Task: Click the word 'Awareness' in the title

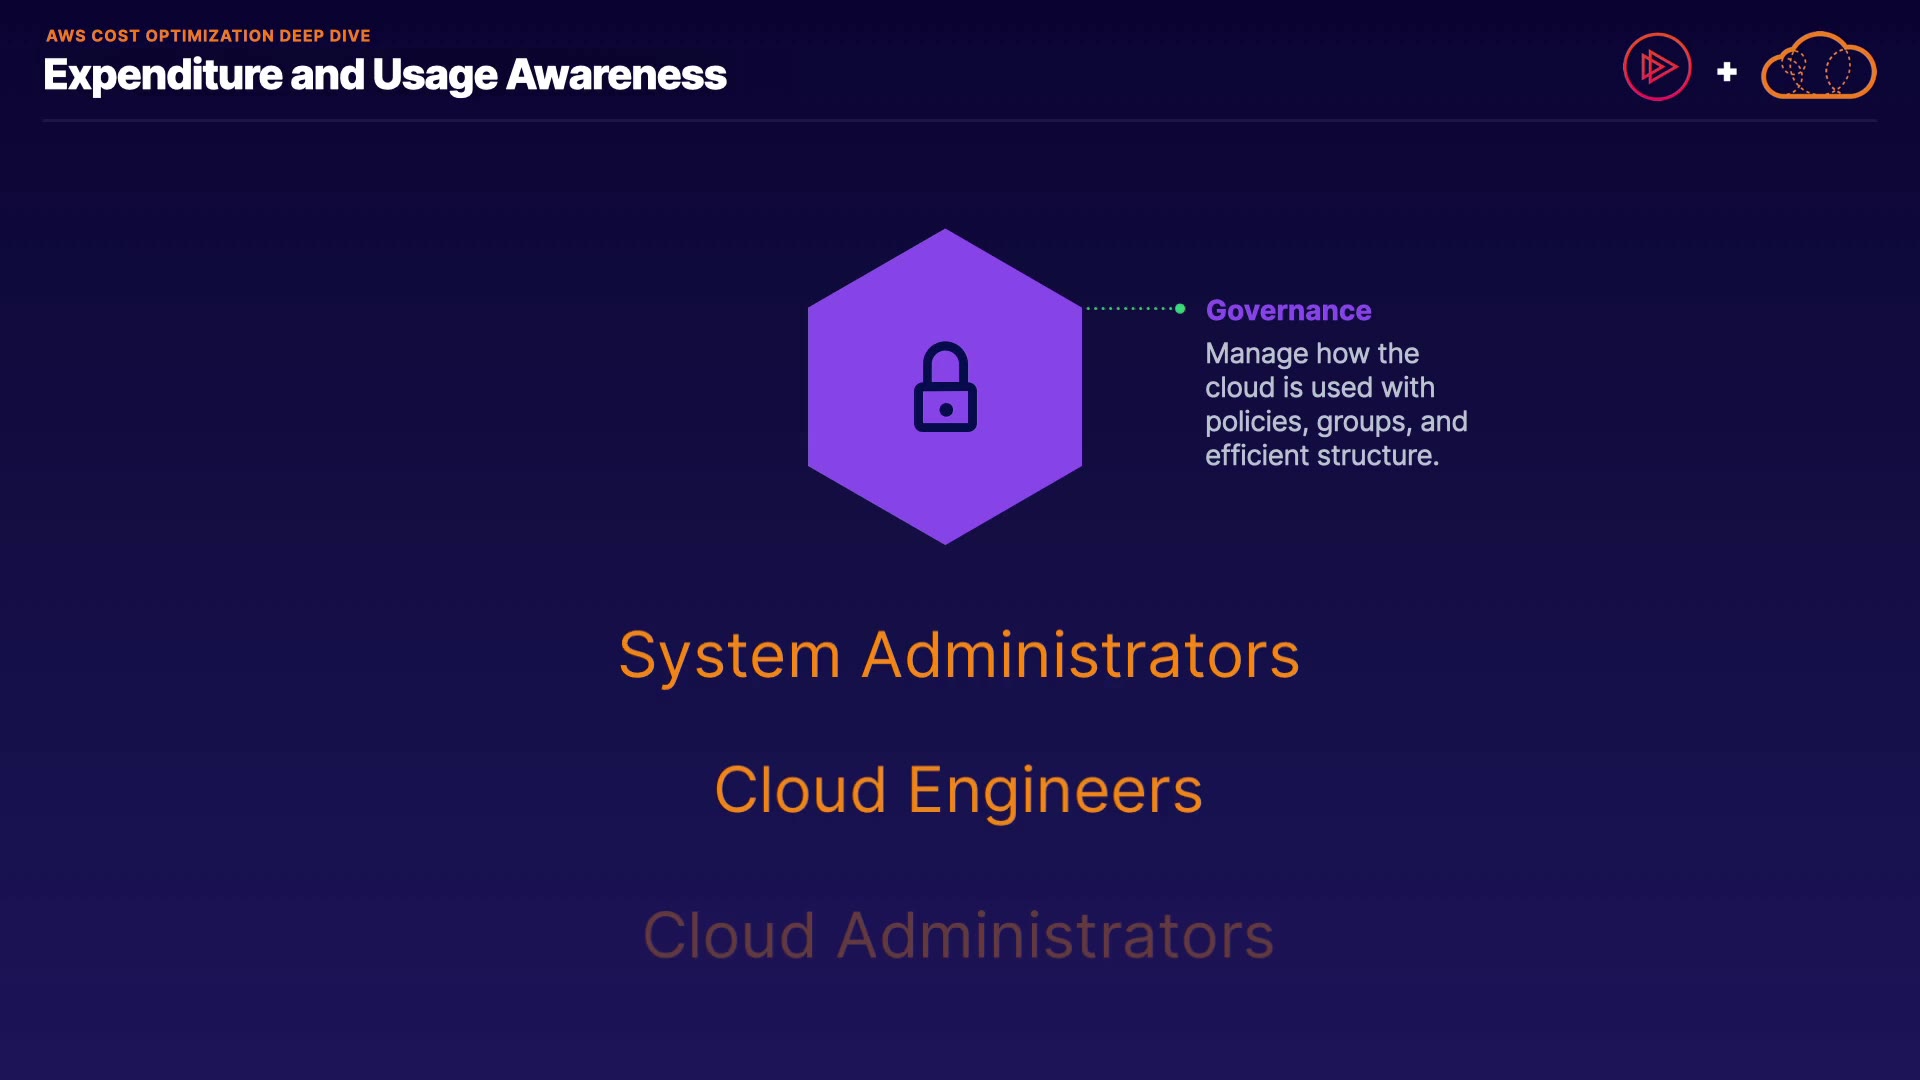Action: tap(616, 75)
